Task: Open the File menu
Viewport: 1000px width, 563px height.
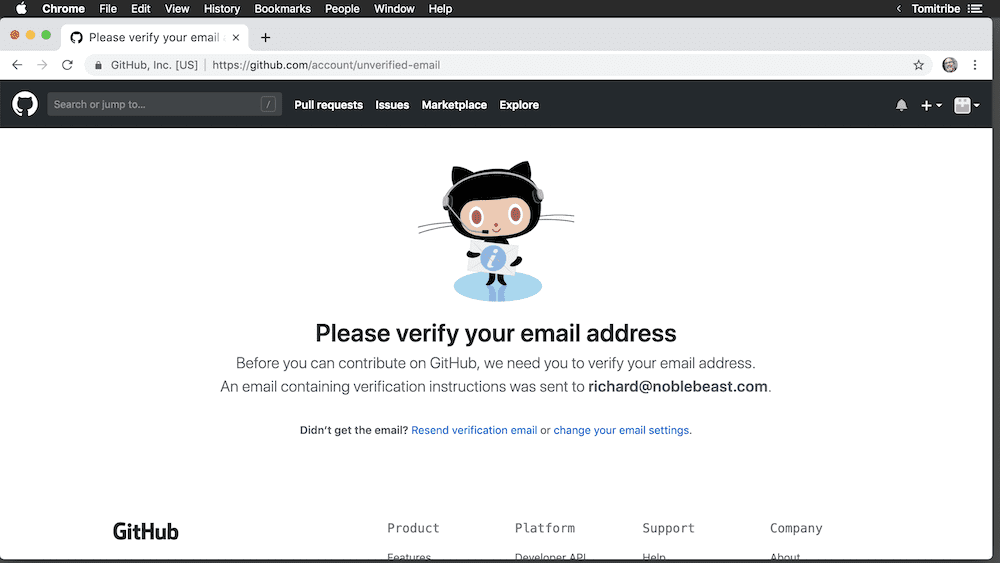Action: pyautogui.click(x=108, y=9)
